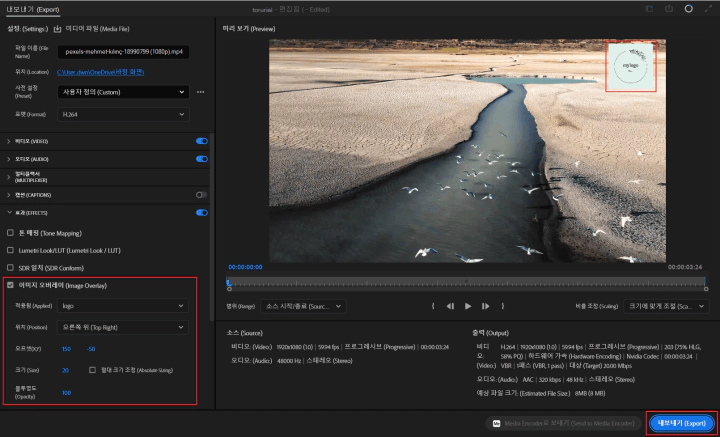Click the offset Y value -50
Image resolution: width=720 pixels, height=437 pixels.
pyautogui.click(x=91, y=349)
